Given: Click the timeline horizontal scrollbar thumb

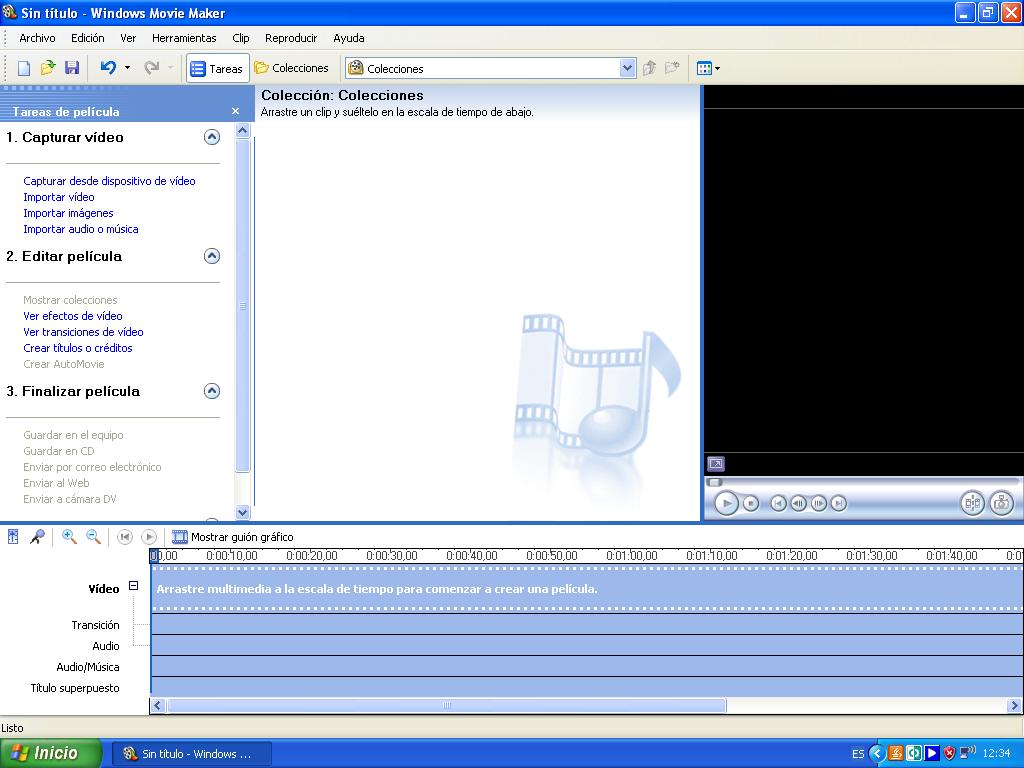Looking at the screenshot, I should (447, 705).
